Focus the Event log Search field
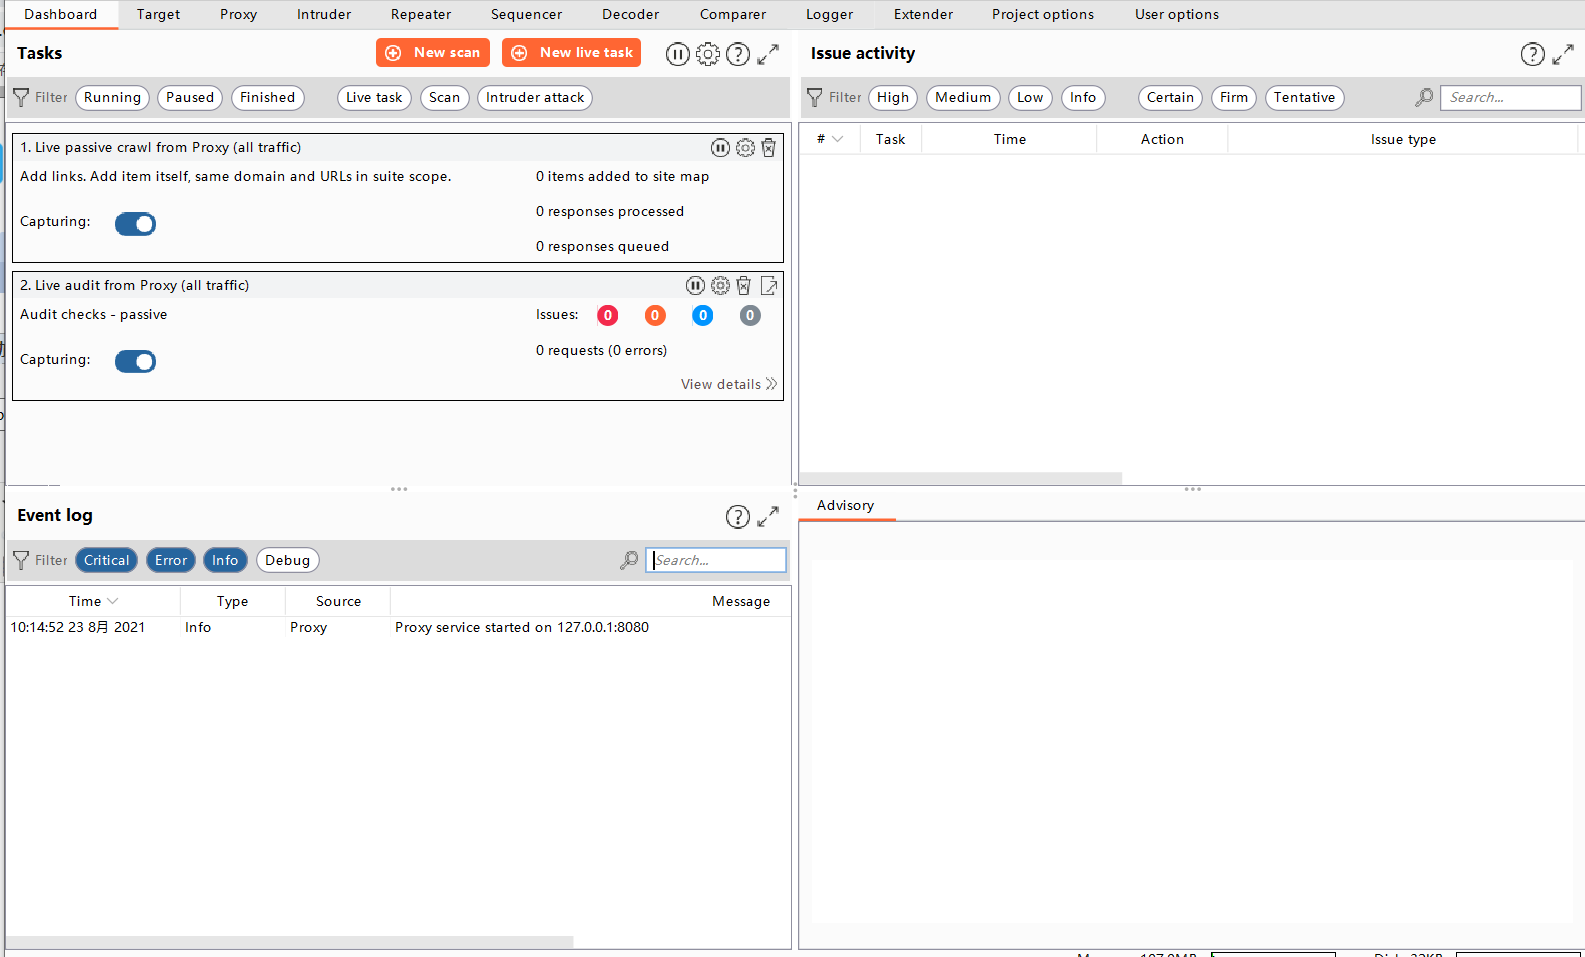 [x=716, y=561]
